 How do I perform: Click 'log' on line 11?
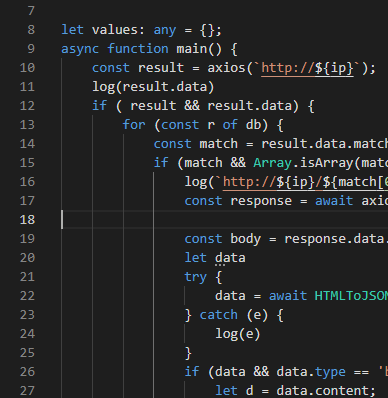point(103,87)
